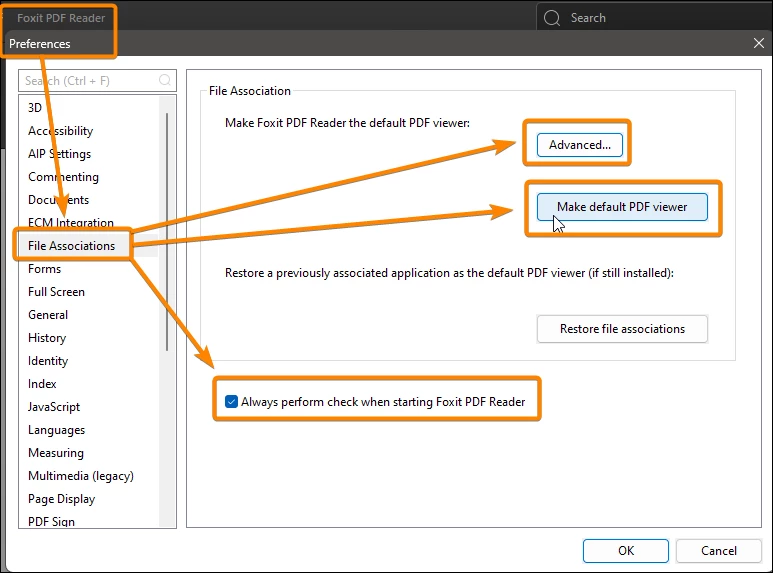Viewport: 773px width, 573px height.
Task: Select the Documents category
Action: point(58,200)
